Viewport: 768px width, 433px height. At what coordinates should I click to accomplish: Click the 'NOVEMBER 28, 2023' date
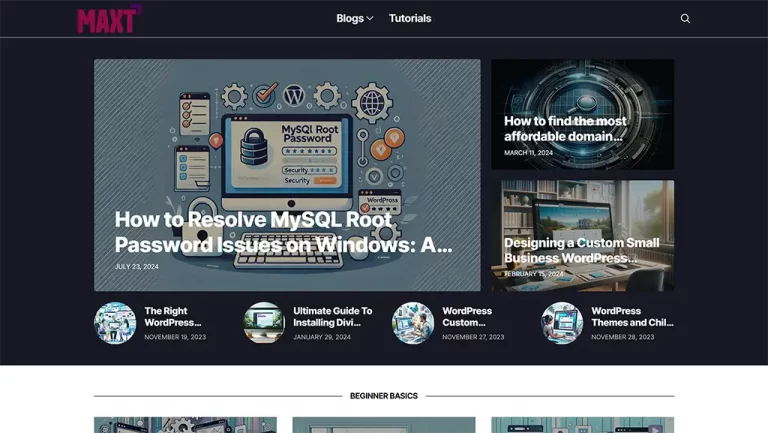(x=623, y=337)
